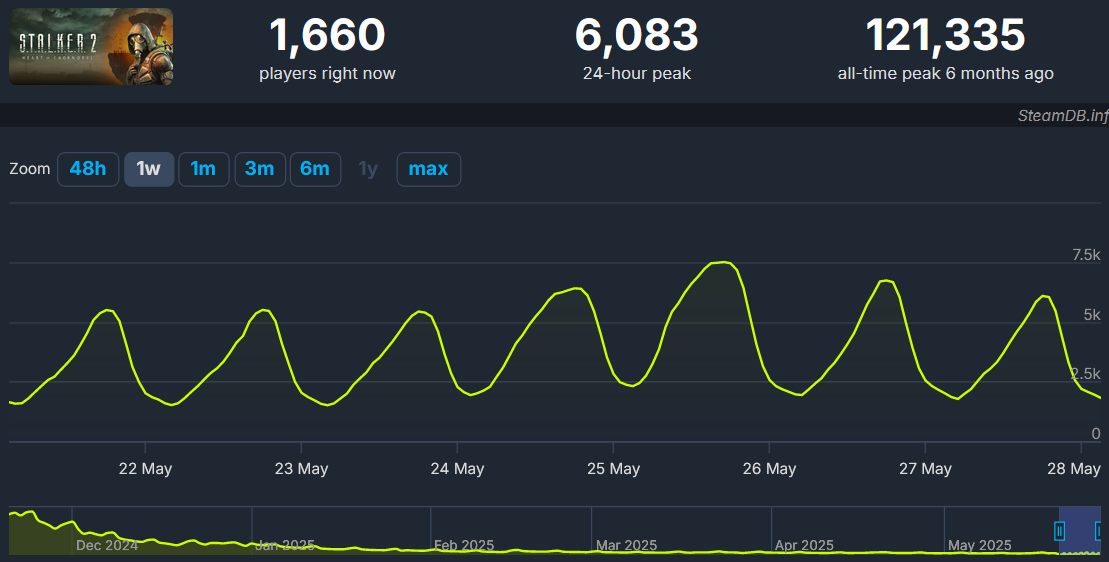Click the Apr 2025 navigator label
The image size is (1109, 562).
tap(804, 546)
